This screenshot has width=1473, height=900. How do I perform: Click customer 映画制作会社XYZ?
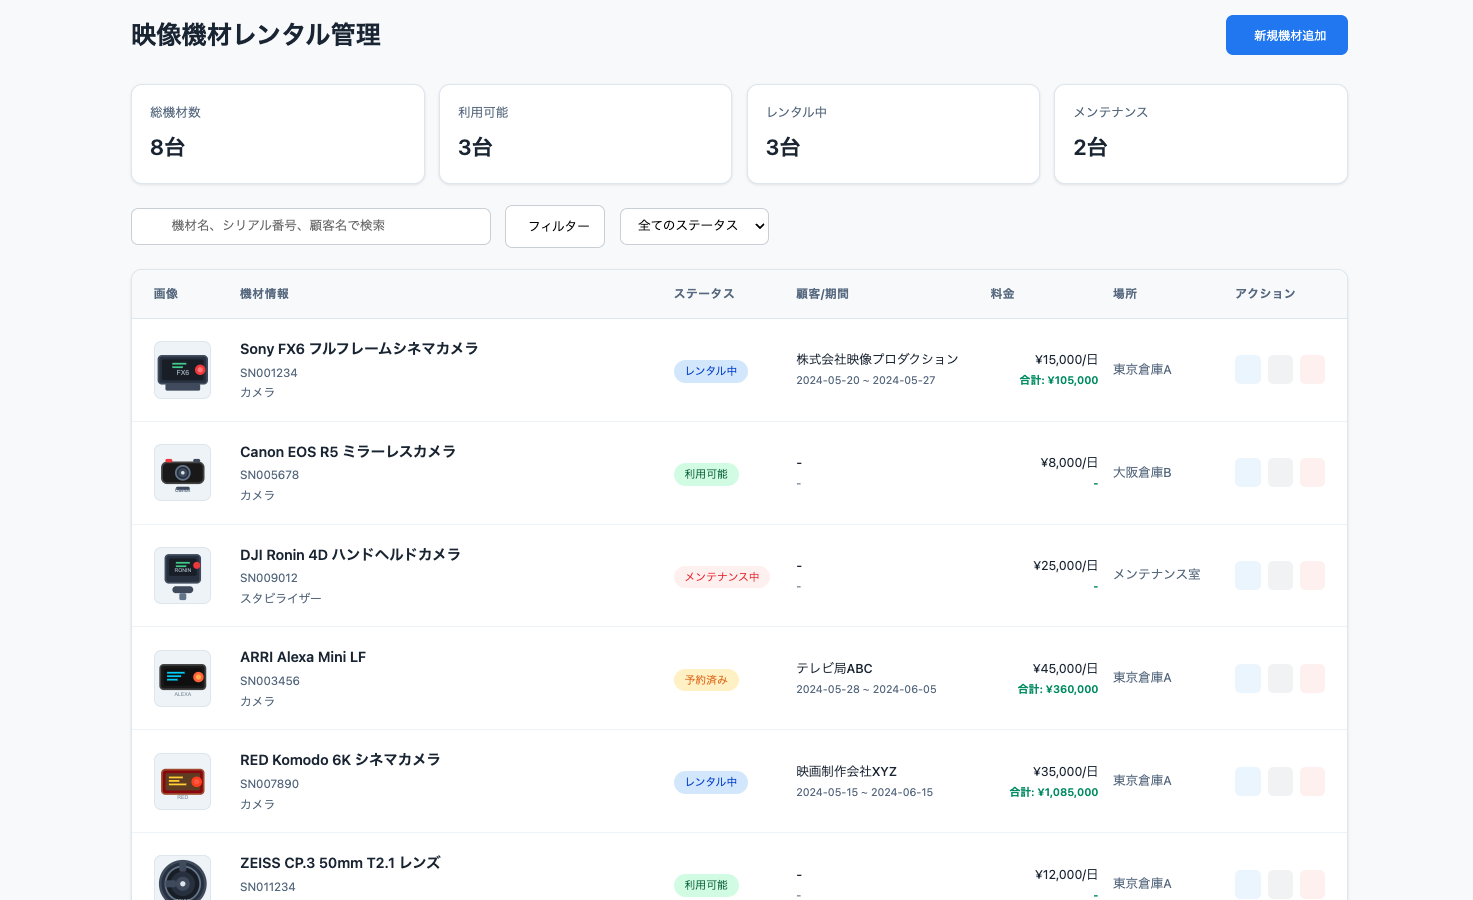click(846, 772)
